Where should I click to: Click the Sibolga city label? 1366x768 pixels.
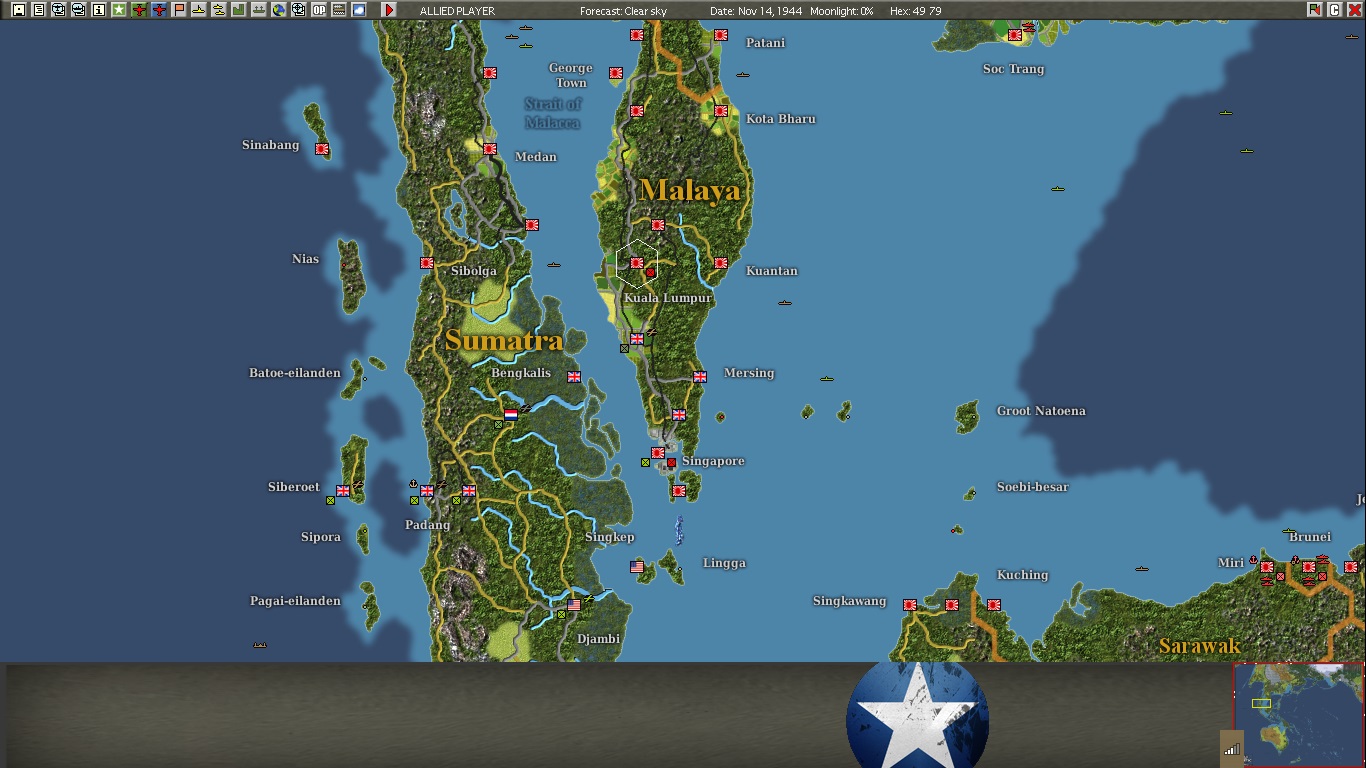tap(473, 271)
